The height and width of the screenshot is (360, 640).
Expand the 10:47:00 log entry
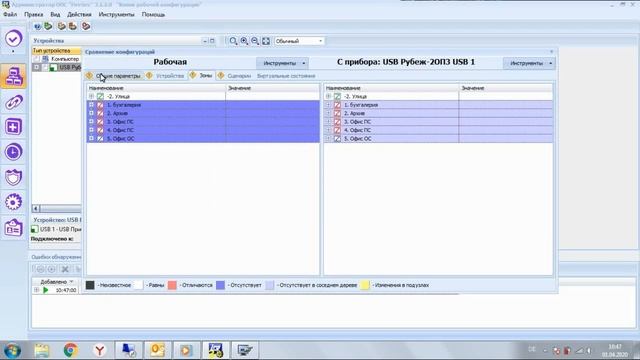[x=37, y=290]
